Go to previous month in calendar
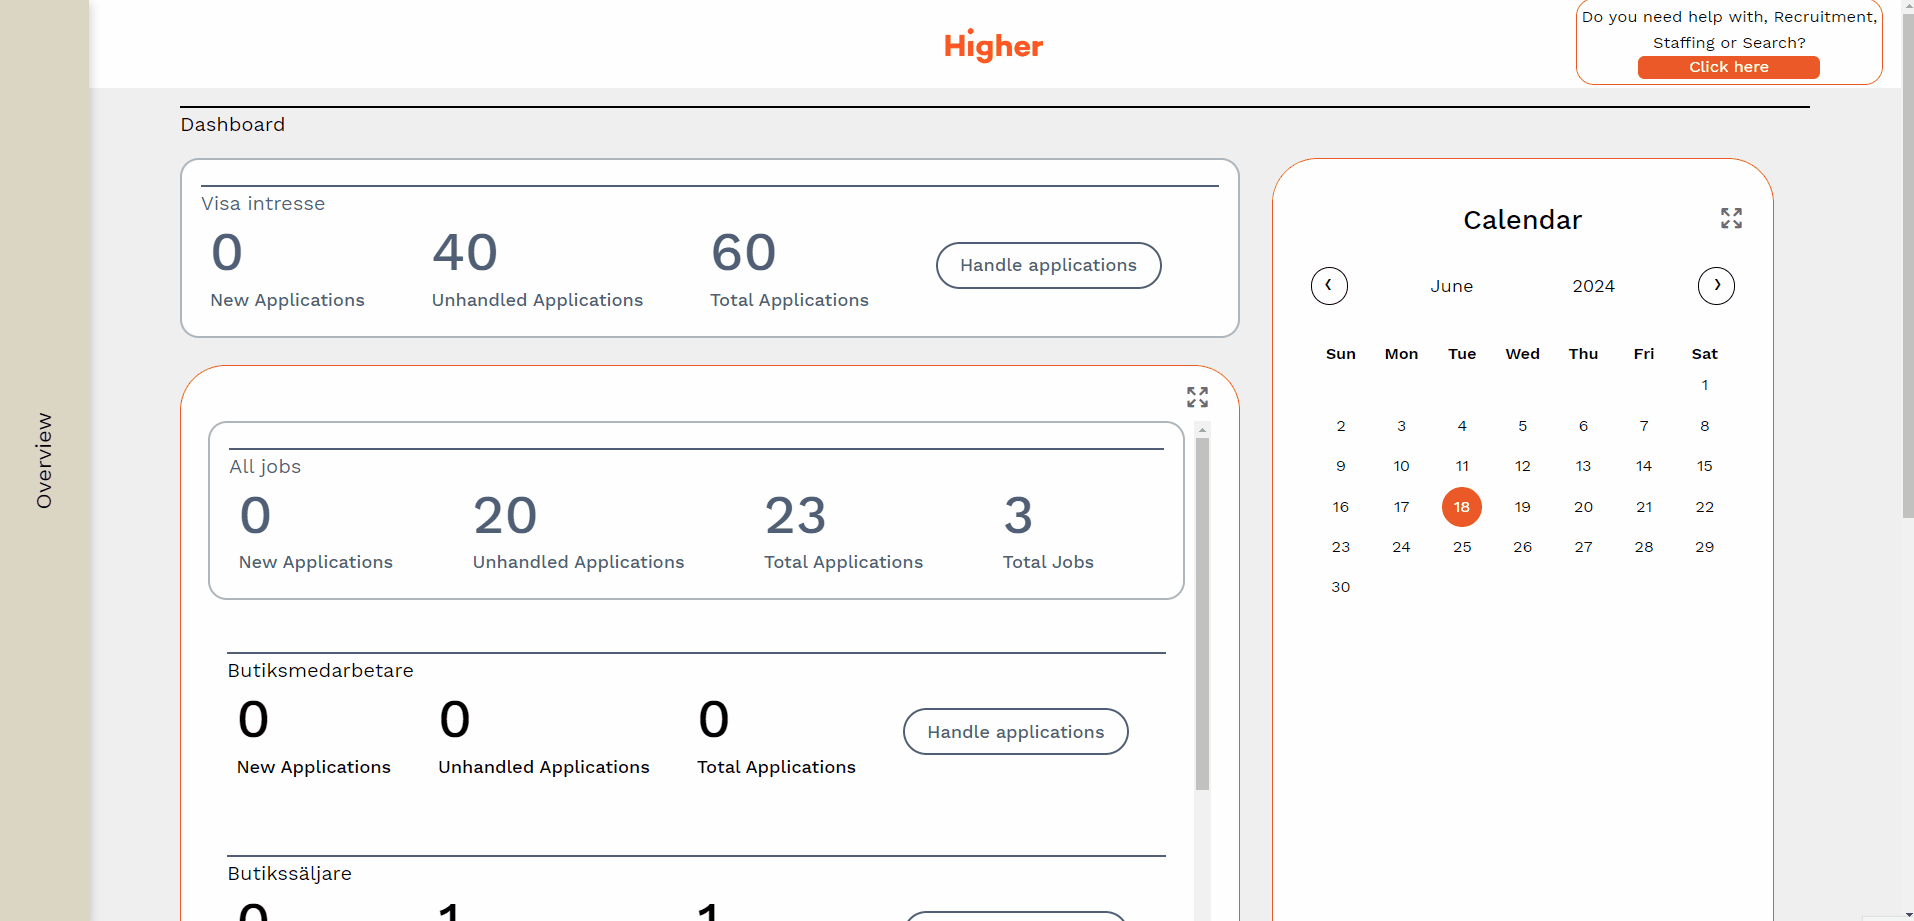The height and width of the screenshot is (921, 1914). (x=1329, y=286)
